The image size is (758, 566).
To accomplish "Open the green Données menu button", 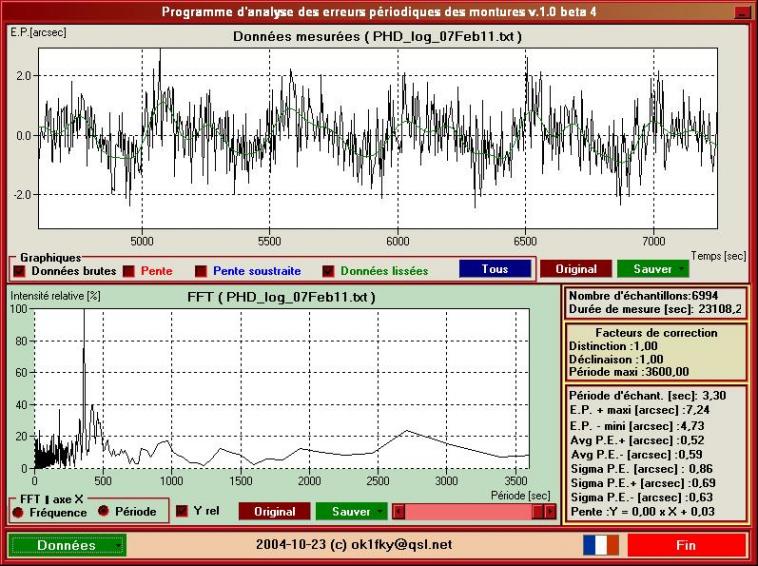I will click(67, 545).
